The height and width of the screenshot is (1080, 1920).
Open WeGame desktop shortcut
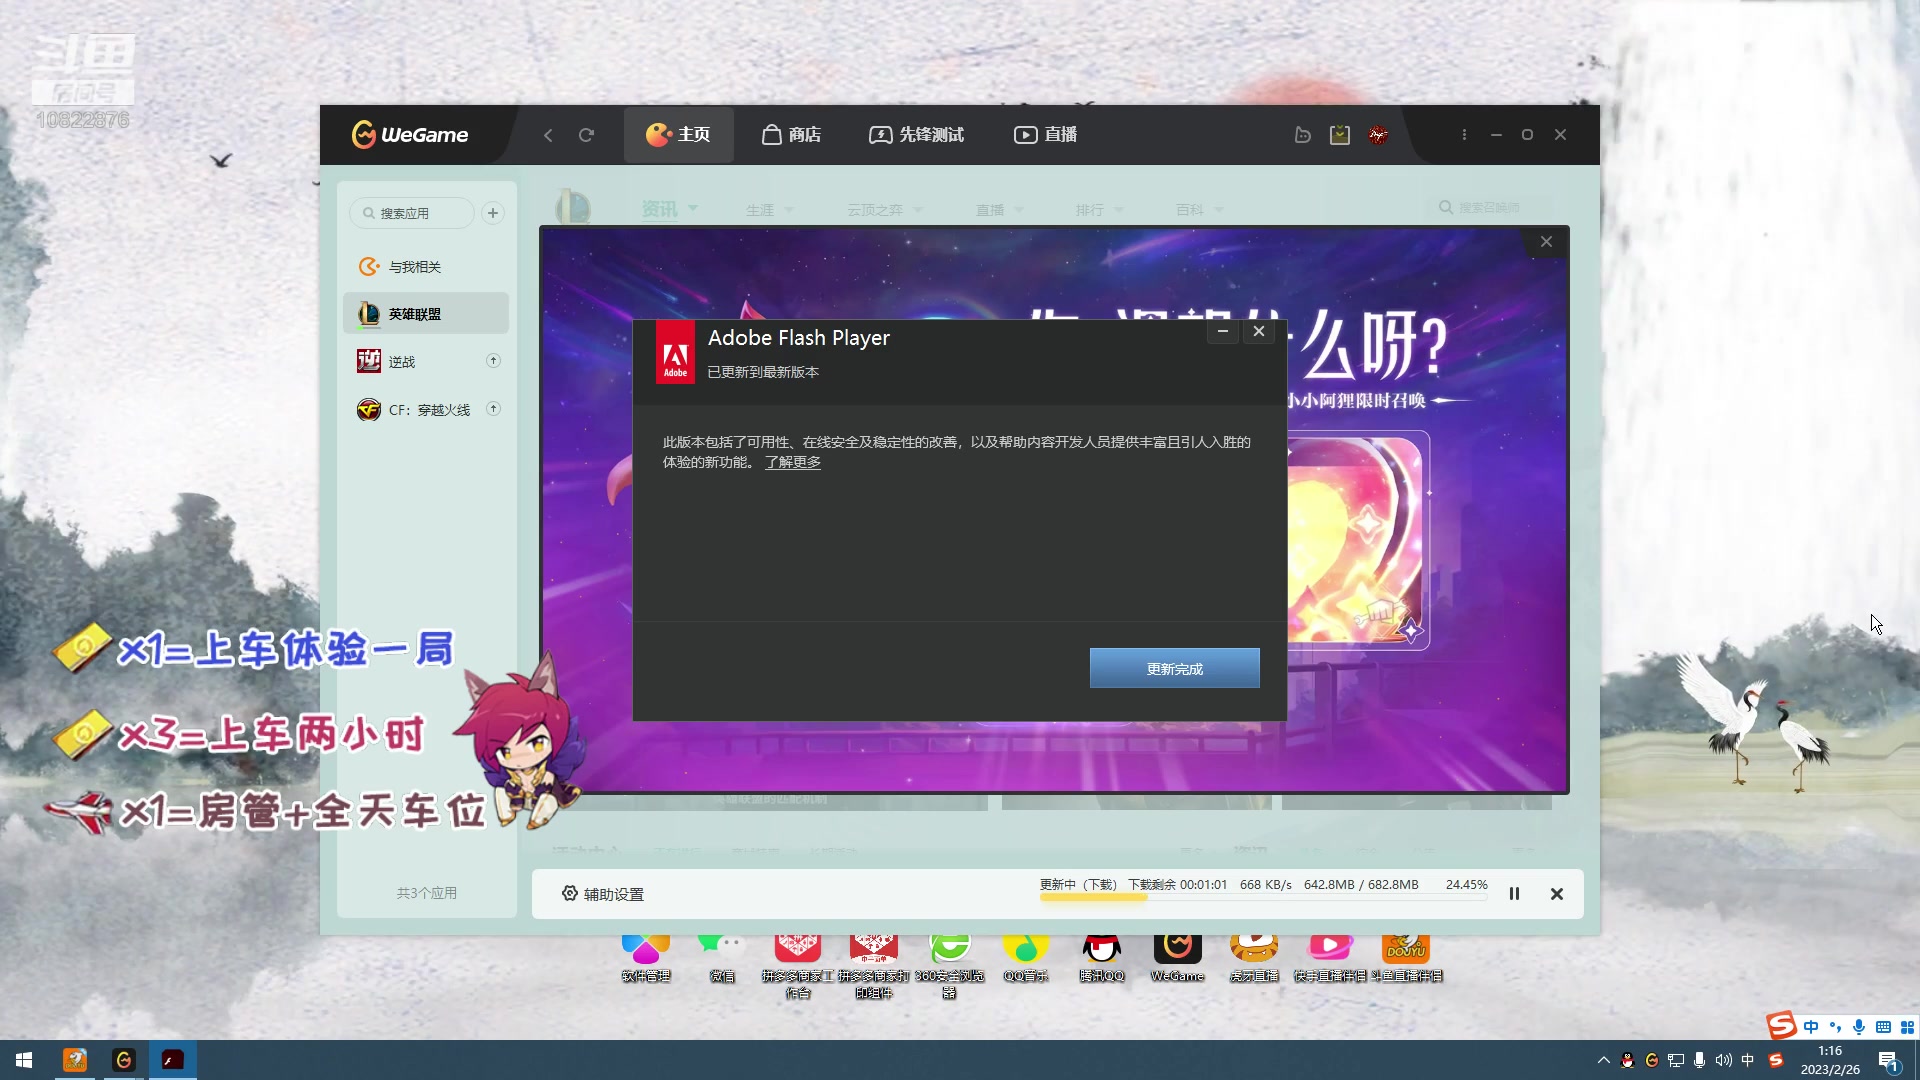coord(1178,957)
